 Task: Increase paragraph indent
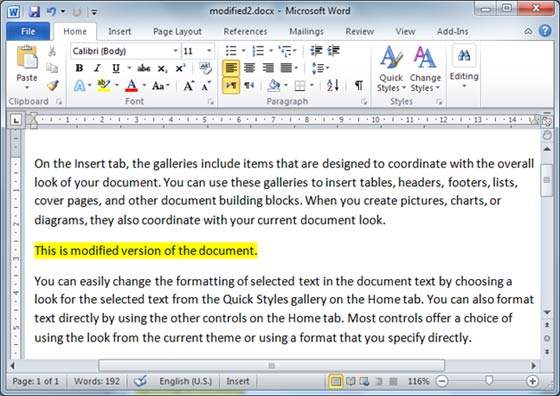pos(334,51)
